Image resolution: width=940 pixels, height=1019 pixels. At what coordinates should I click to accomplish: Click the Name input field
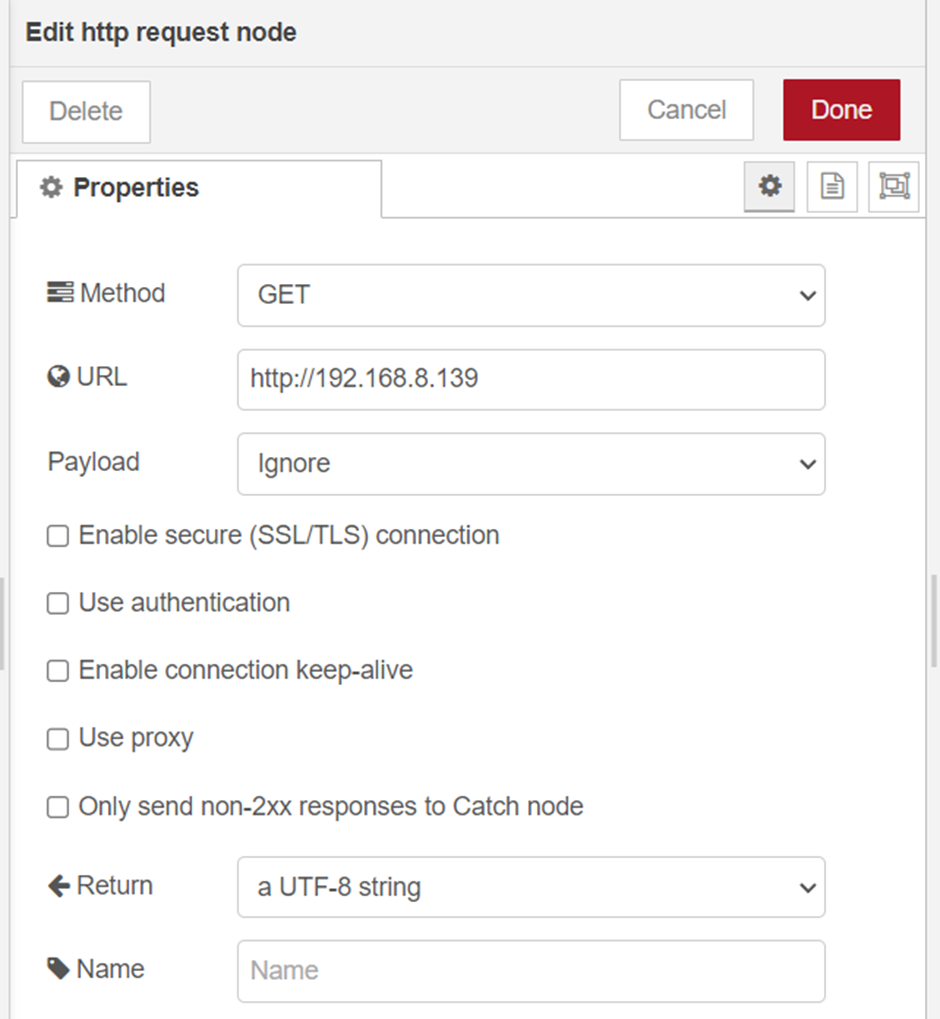click(x=531, y=971)
